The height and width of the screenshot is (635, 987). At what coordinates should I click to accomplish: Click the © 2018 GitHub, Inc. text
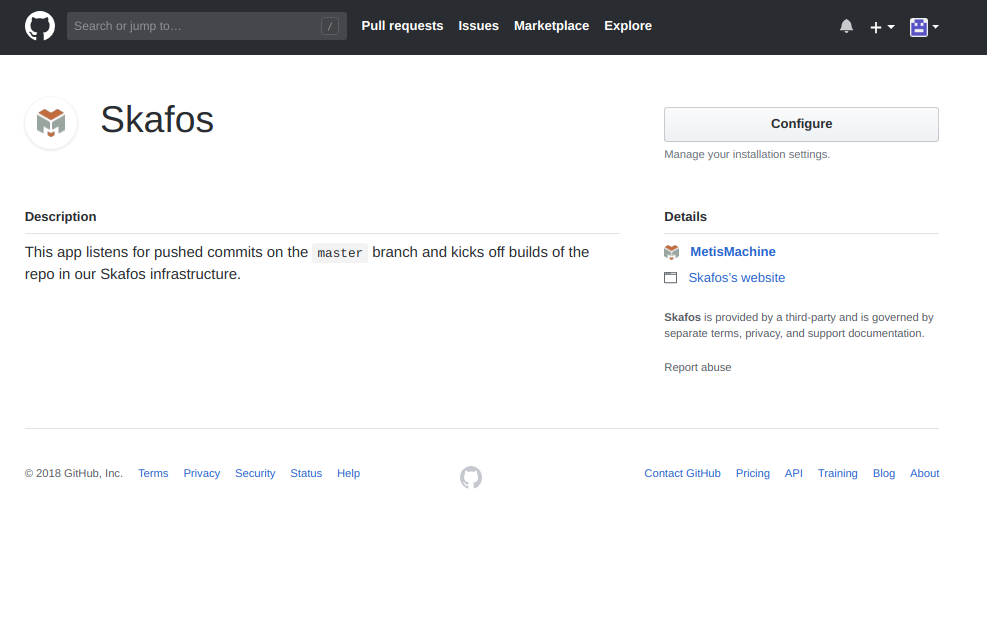pyautogui.click(x=74, y=473)
